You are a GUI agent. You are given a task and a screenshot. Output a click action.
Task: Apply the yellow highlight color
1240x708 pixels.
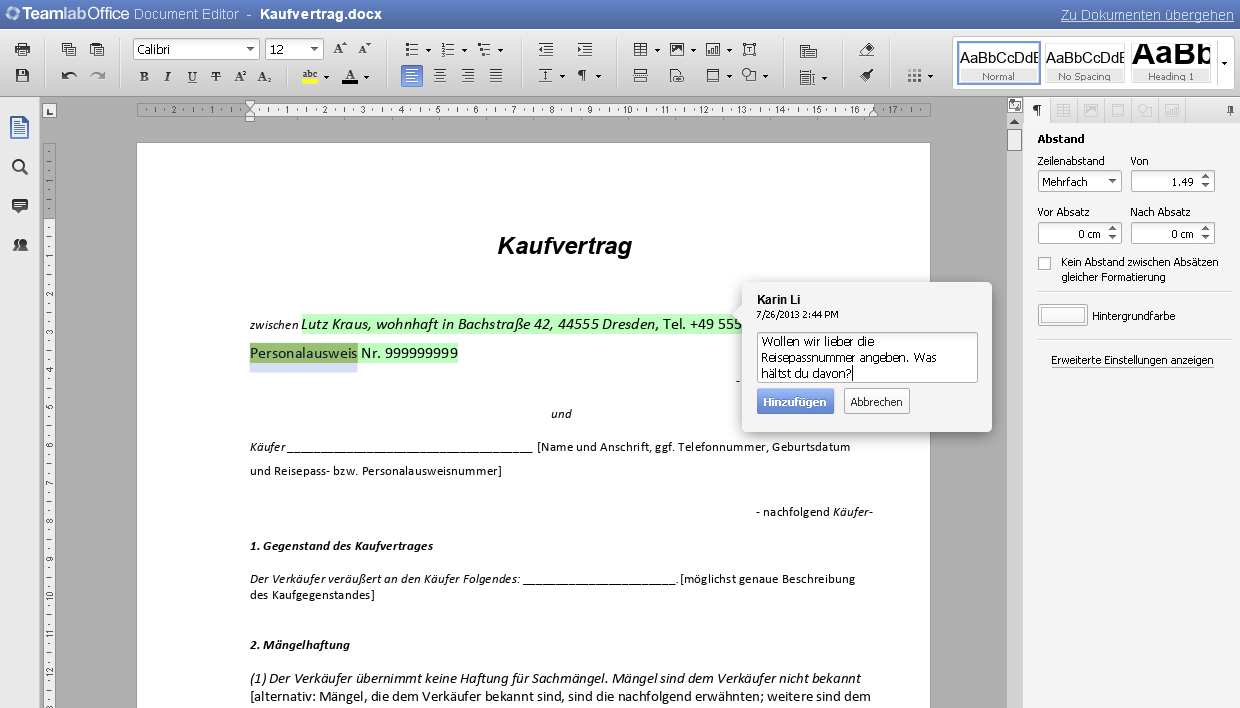click(x=309, y=76)
